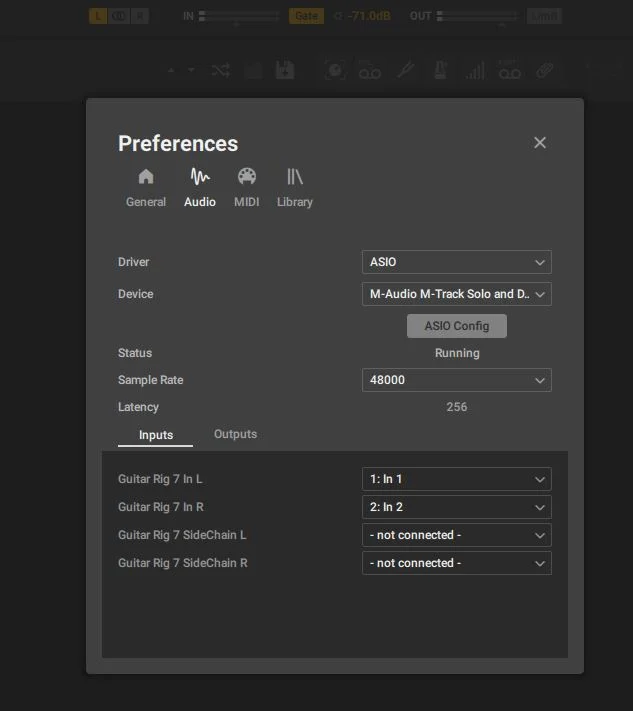Open the Library preferences tab
Viewport: 633px width, 711px height.
tap(295, 187)
